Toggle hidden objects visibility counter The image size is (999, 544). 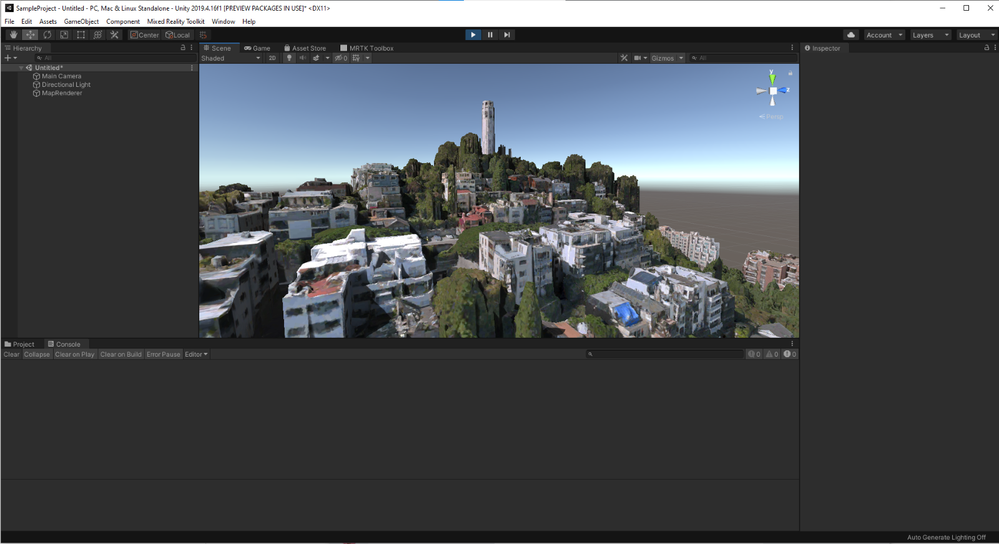(x=341, y=58)
